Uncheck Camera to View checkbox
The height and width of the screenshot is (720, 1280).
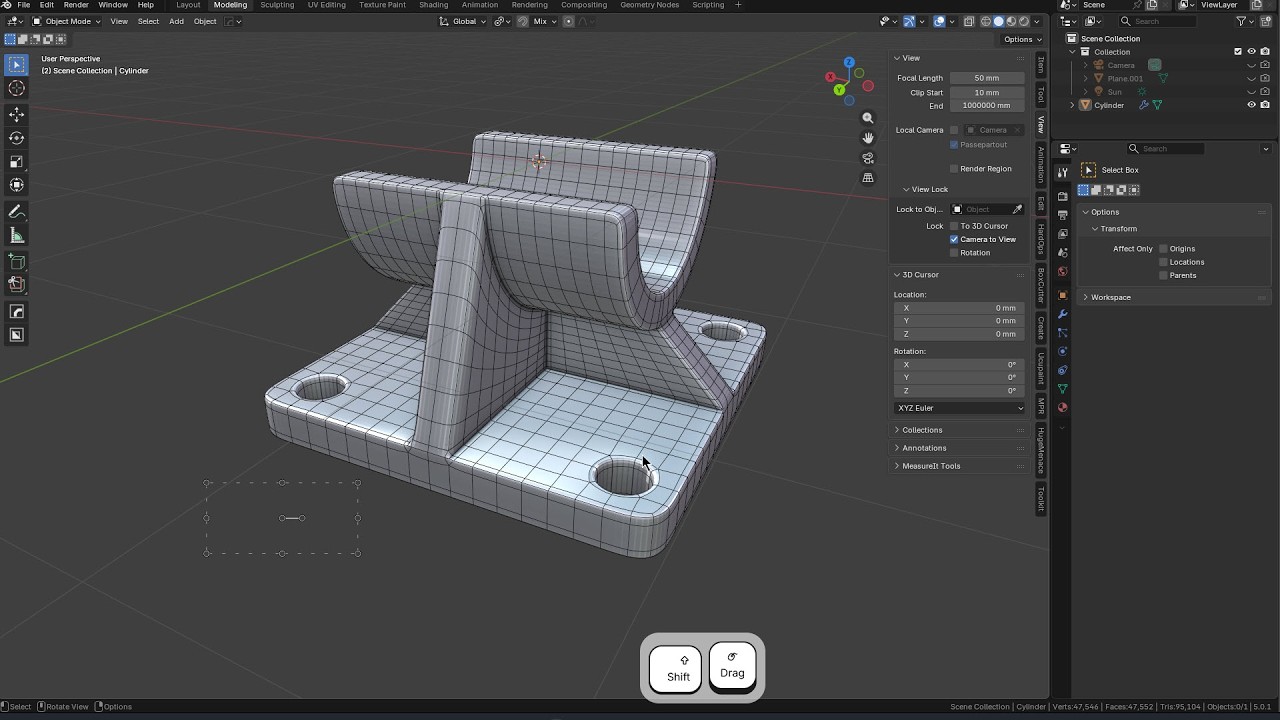click(954, 239)
